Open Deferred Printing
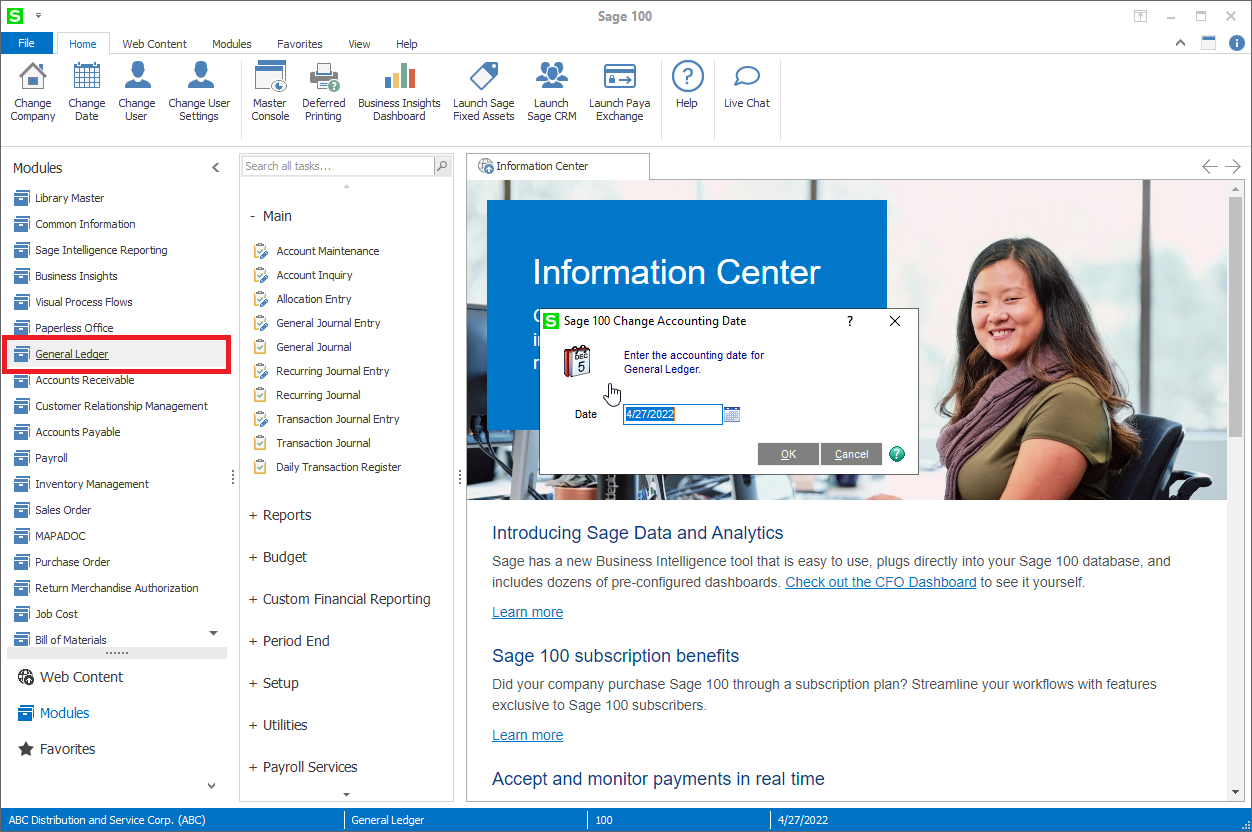 [x=324, y=91]
